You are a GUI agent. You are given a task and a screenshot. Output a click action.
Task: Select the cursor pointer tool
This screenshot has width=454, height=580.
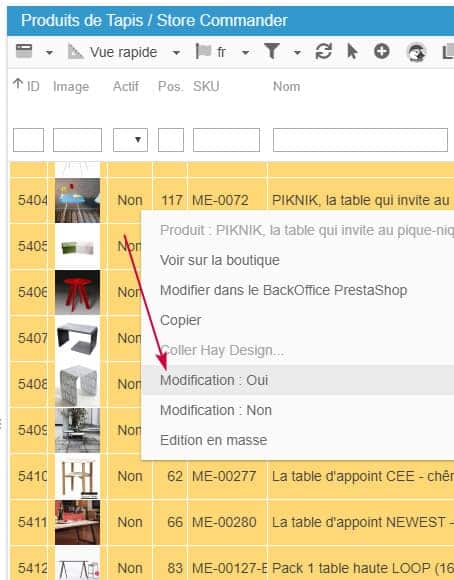(352, 51)
